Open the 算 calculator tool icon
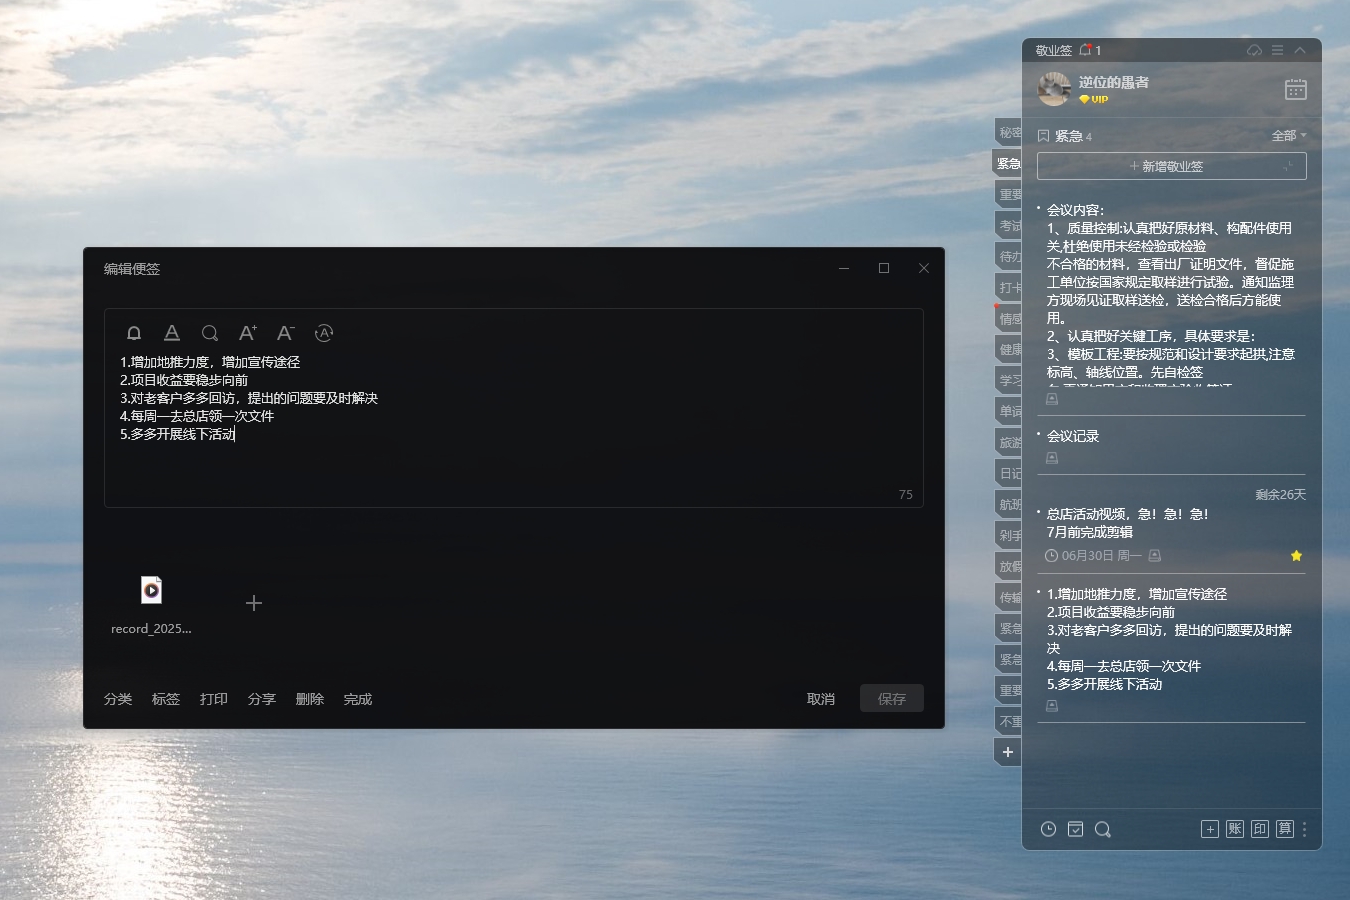This screenshot has height=900, width=1350. [1285, 829]
